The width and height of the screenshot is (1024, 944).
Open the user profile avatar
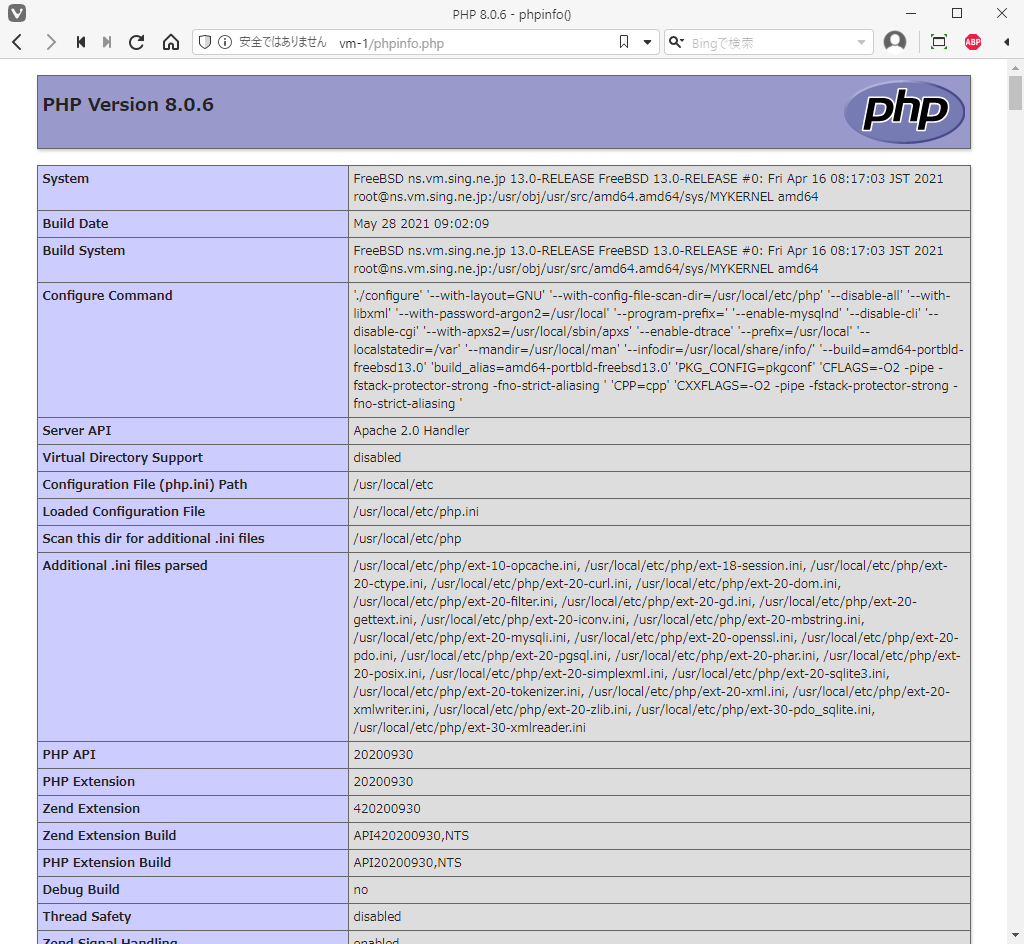[895, 42]
